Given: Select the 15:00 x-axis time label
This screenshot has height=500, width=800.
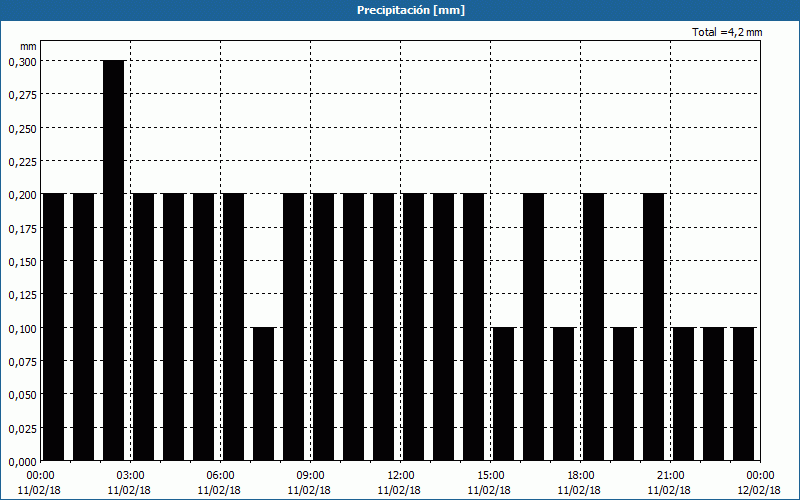Looking at the screenshot, I should (490, 476).
